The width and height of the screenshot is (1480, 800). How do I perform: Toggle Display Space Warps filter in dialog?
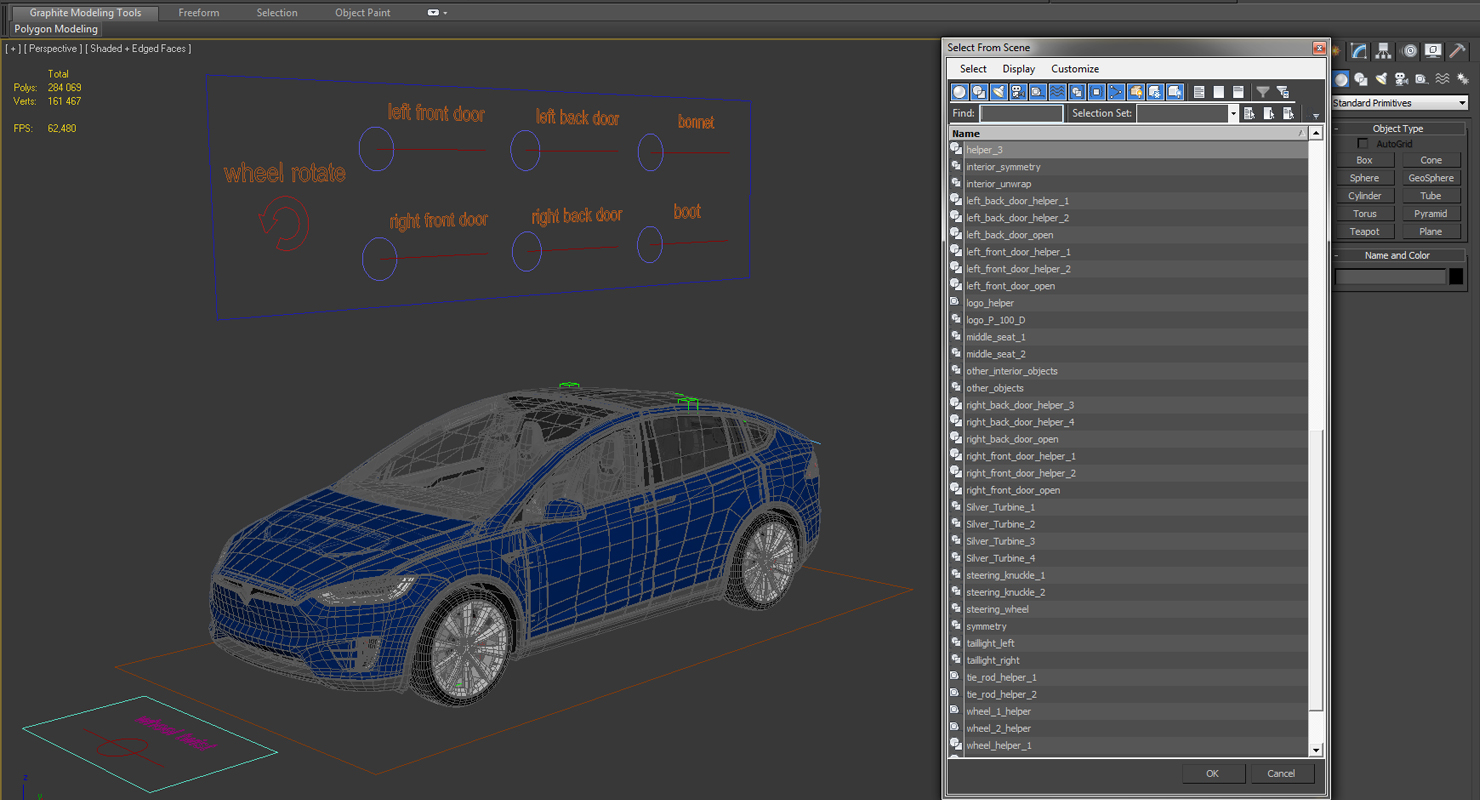click(1057, 92)
